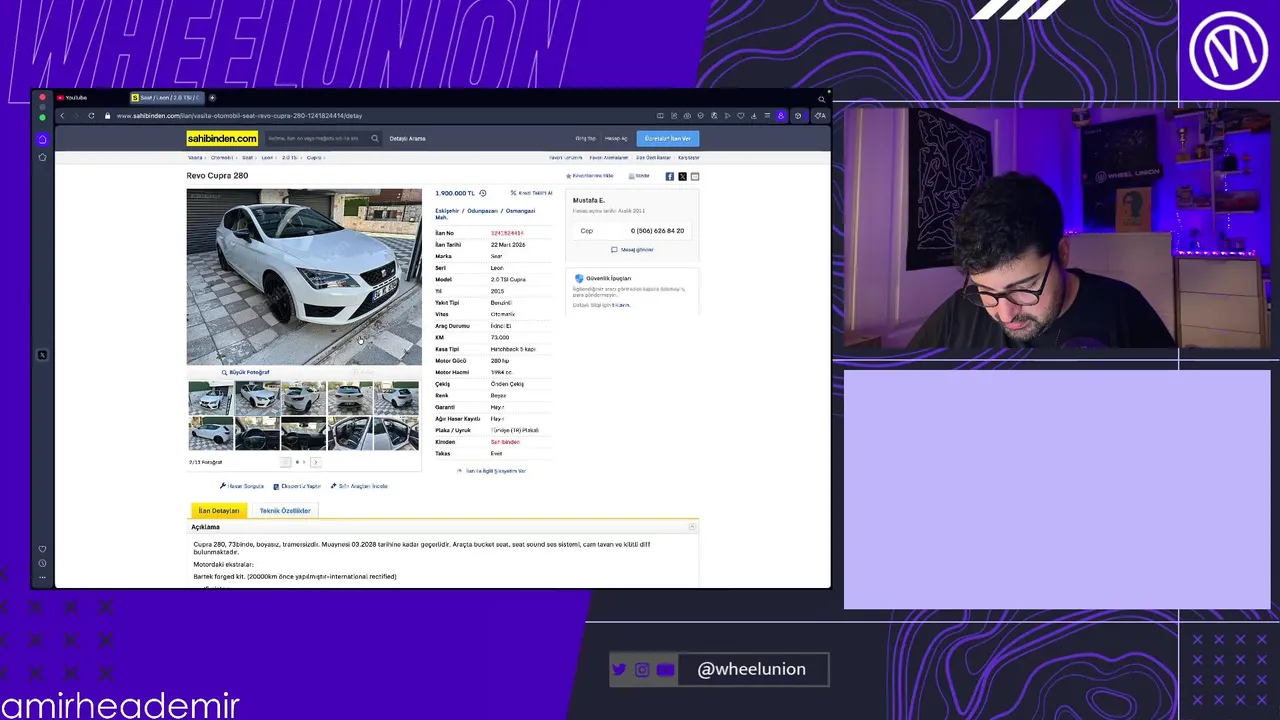Screen dimensions: 1280x720
Task: Click Giriş Yap link
Action: click(x=585, y=138)
